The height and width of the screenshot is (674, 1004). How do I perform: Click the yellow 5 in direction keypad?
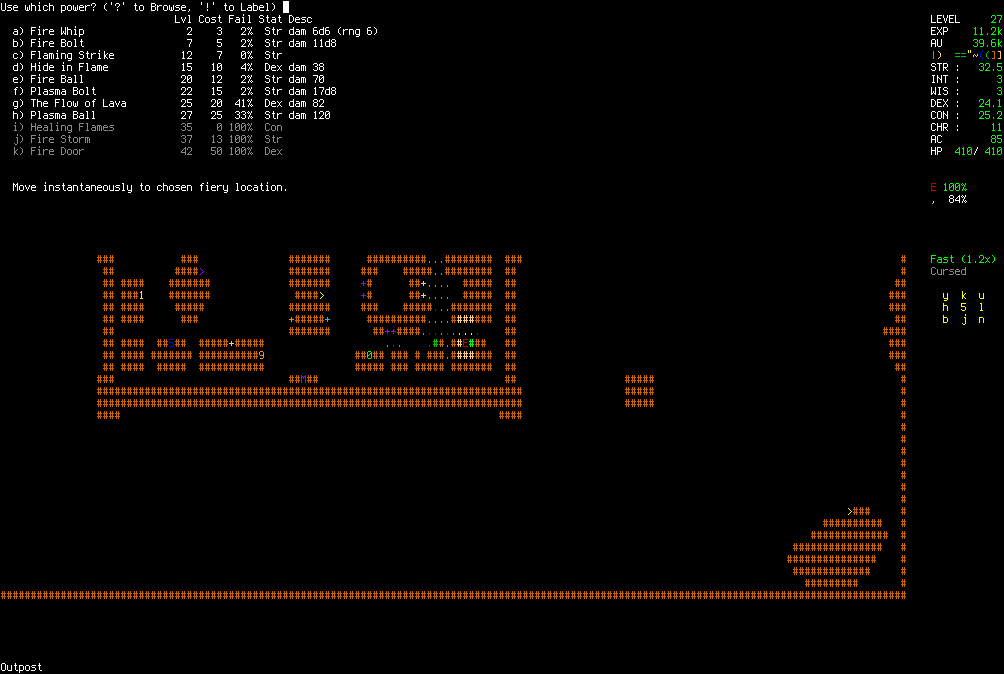point(963,308)
